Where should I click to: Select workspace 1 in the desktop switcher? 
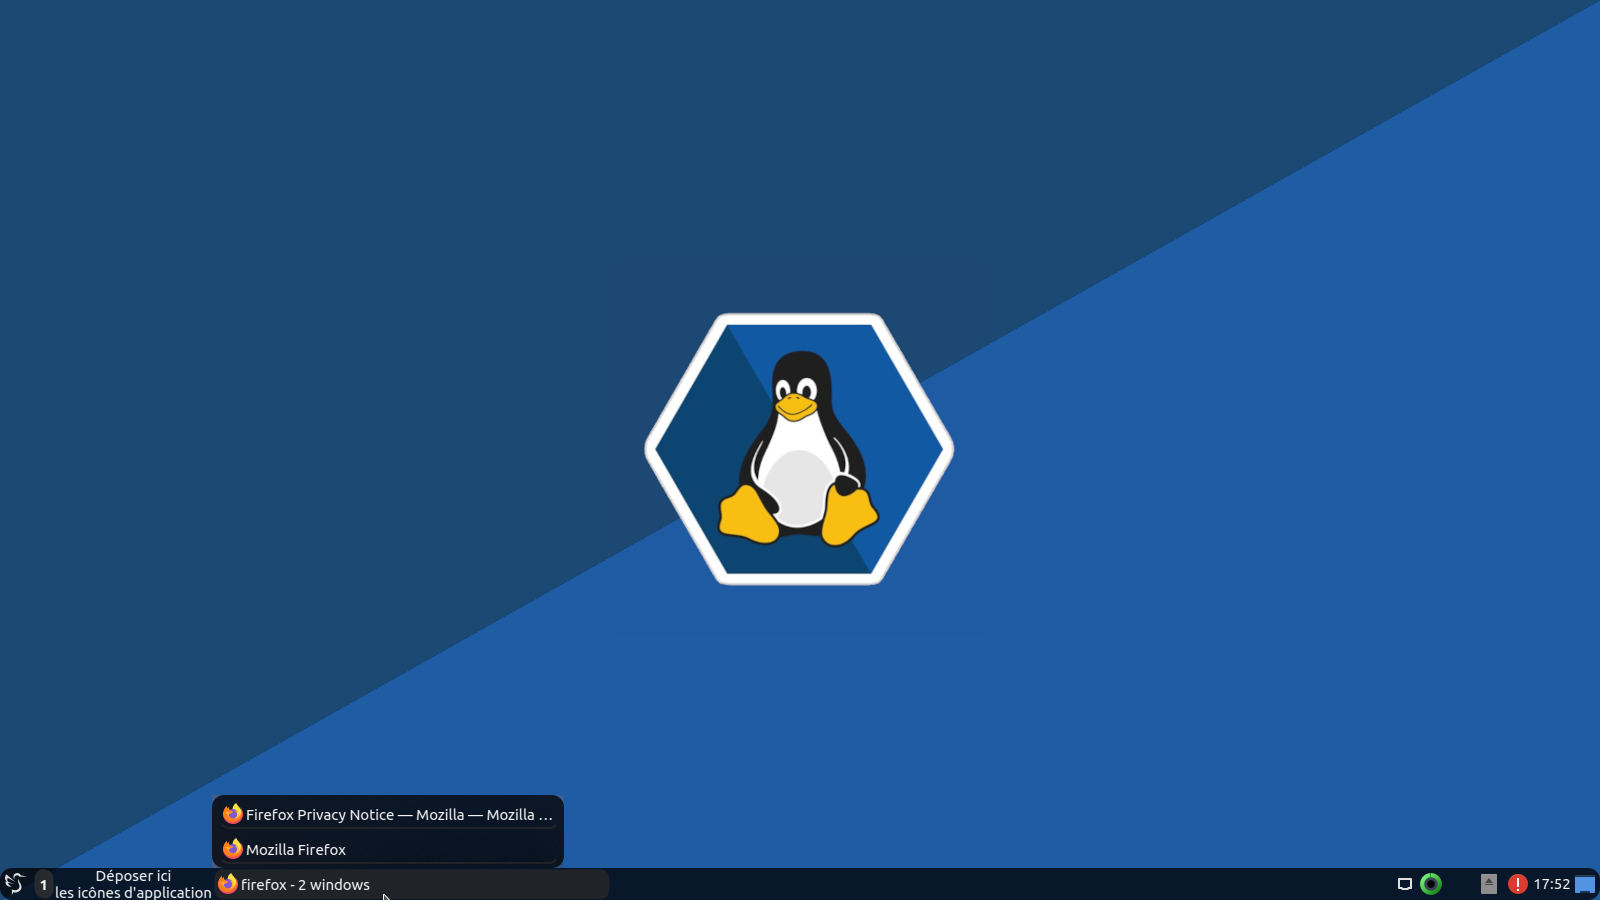(43, 884)
